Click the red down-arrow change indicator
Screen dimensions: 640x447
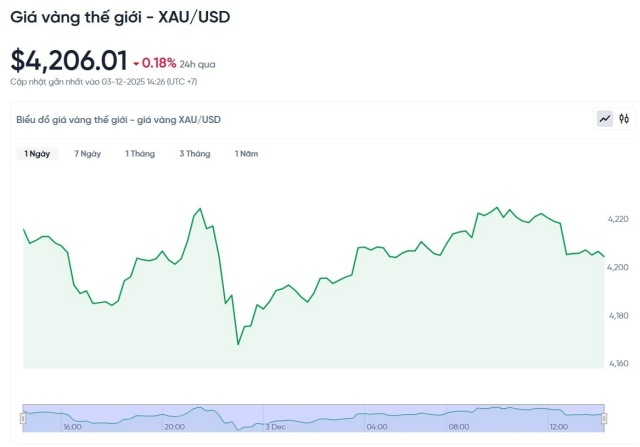coord(136,63)
